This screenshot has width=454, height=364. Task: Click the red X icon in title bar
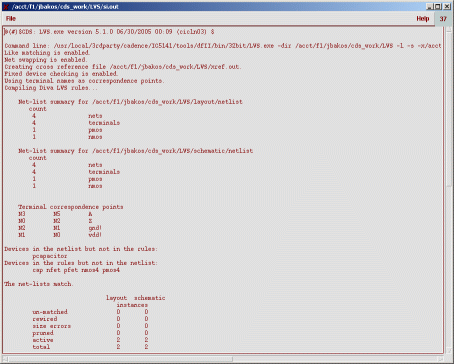[x=6, y=6]
